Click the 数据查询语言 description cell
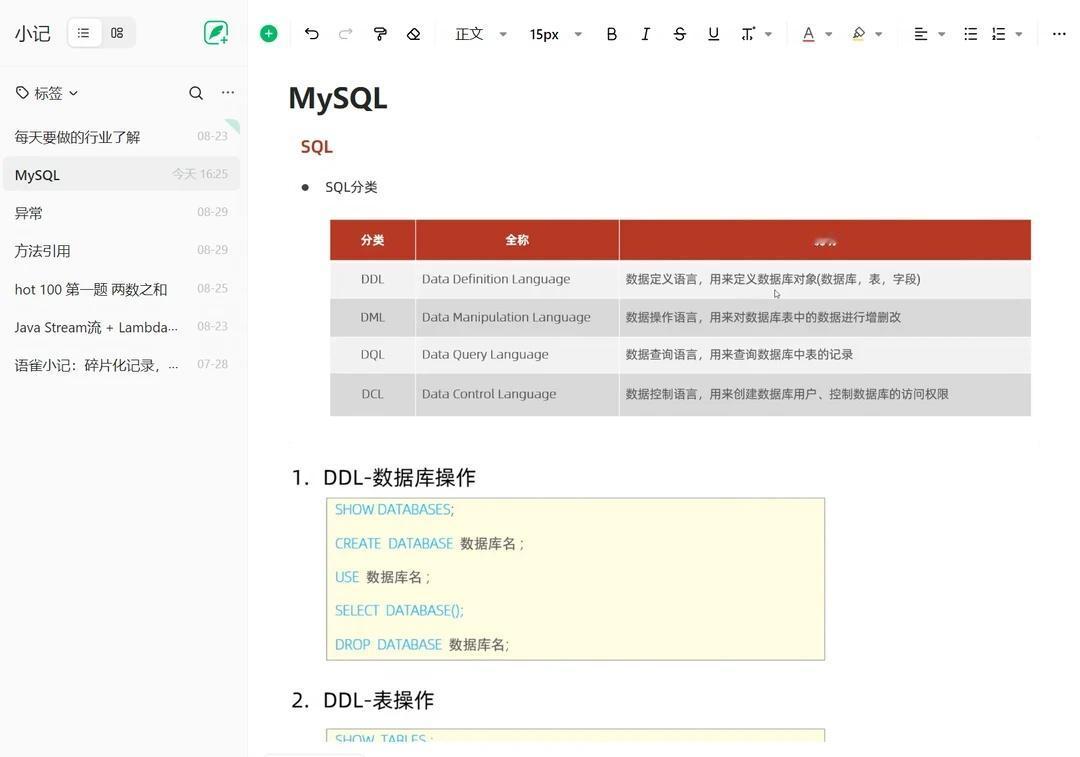1080x757 pixels. coord(824,355)
